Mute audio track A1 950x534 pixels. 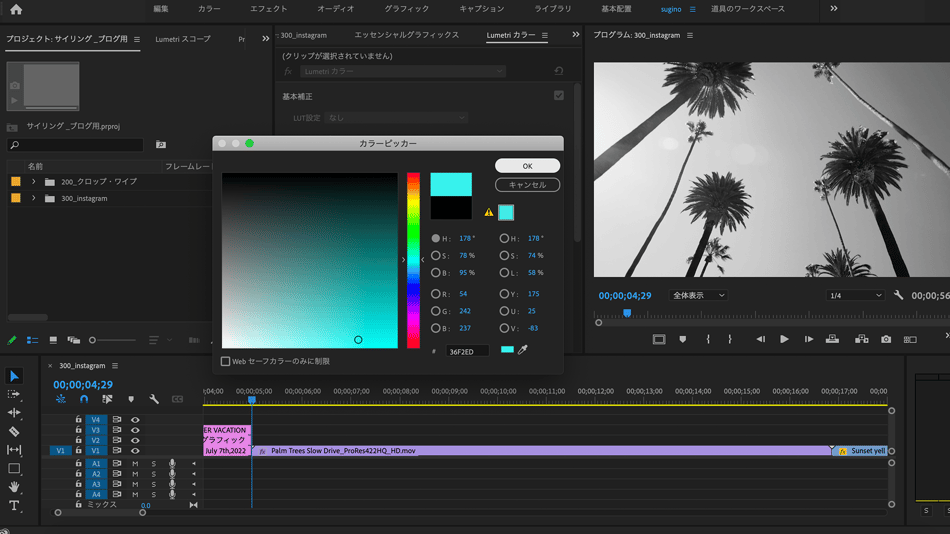pos(135,464)
